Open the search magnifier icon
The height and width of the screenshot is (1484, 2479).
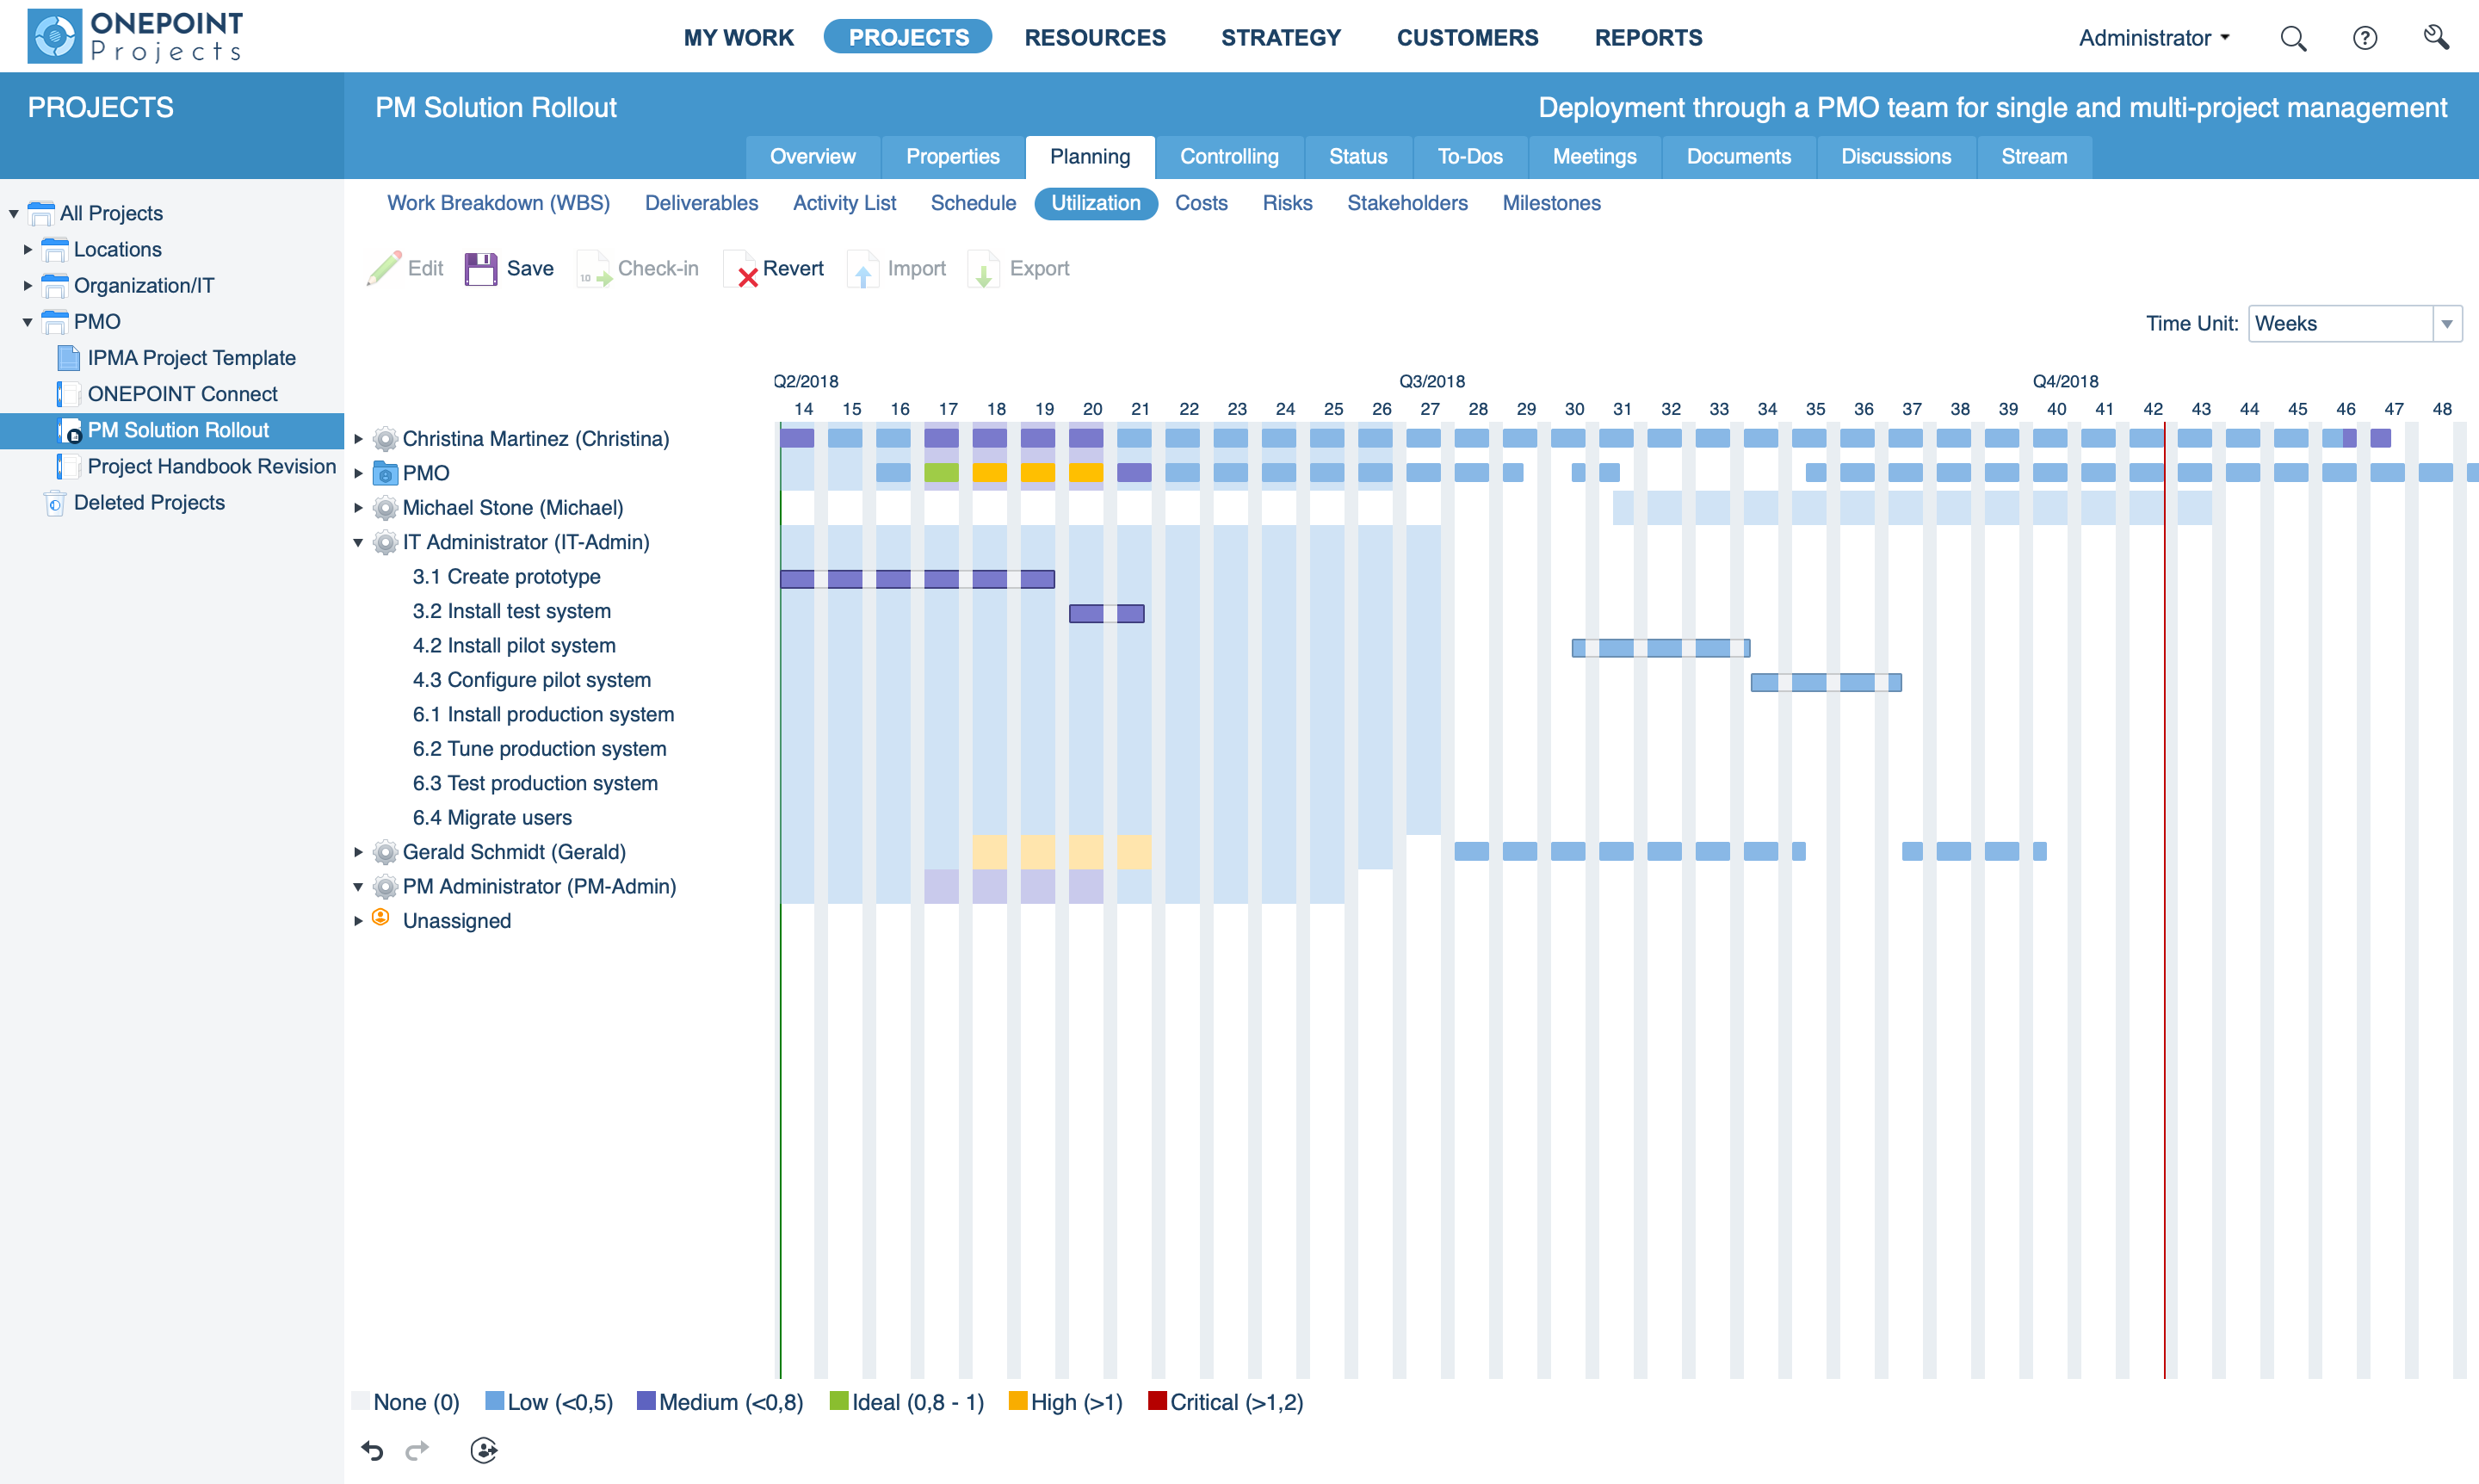click(2293, 38)
